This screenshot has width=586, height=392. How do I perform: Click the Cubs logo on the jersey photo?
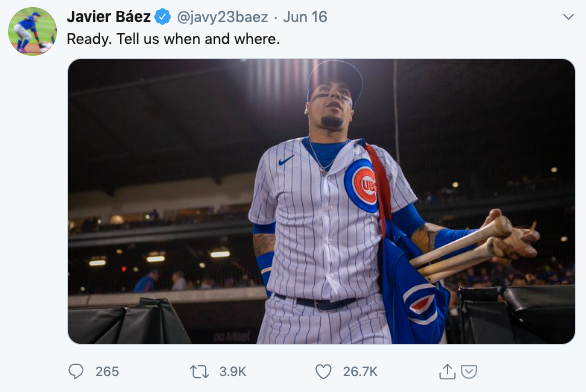click(361, 186)
